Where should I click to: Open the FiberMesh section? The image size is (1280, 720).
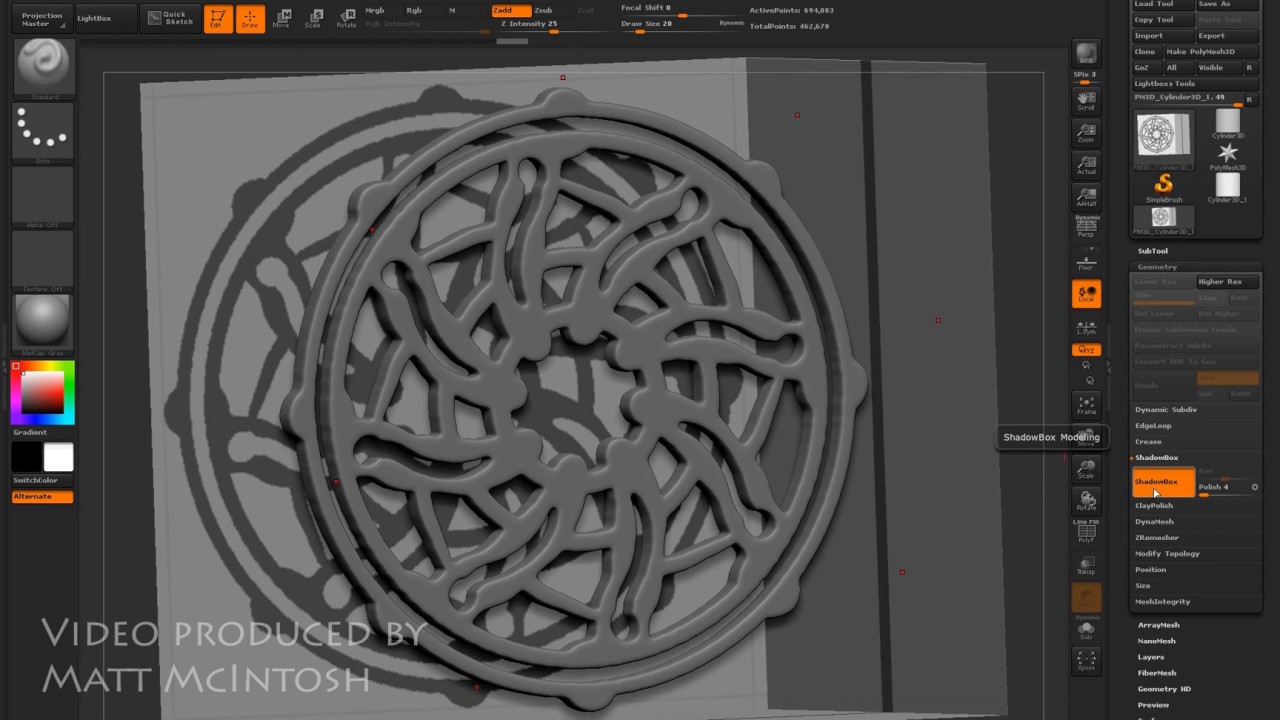[x=1157, y=673]
